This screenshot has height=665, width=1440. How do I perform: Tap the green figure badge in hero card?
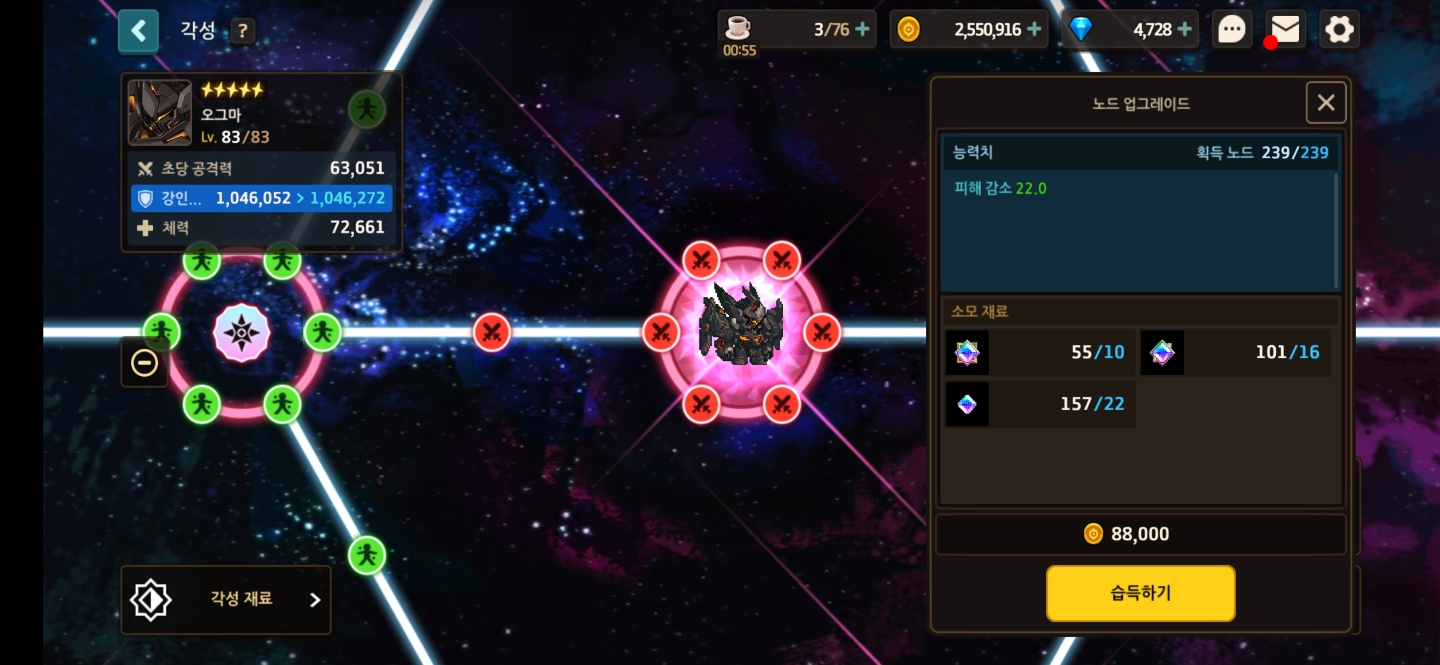pos(367,109)
